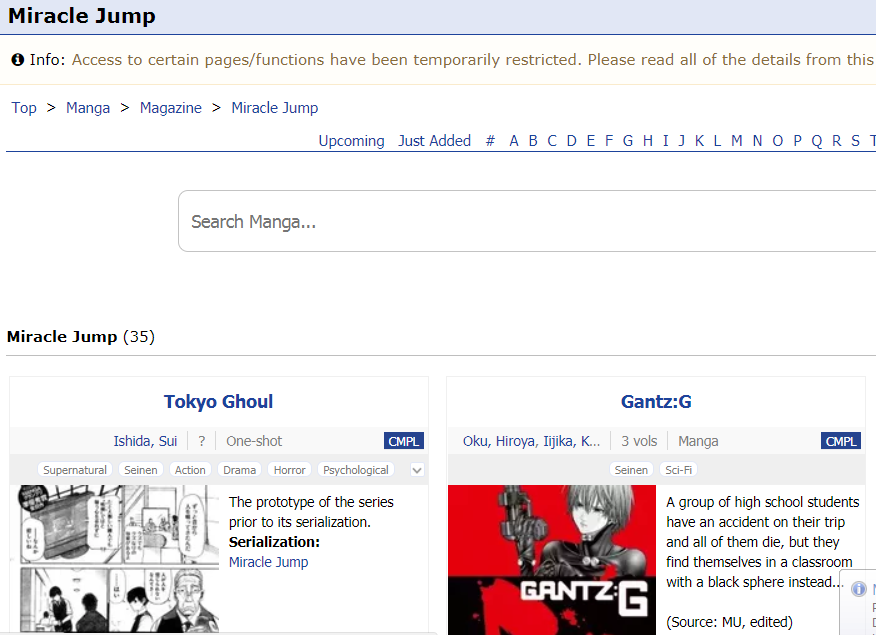
Task: Filter manga by letter H
Action: pos(648,141)
